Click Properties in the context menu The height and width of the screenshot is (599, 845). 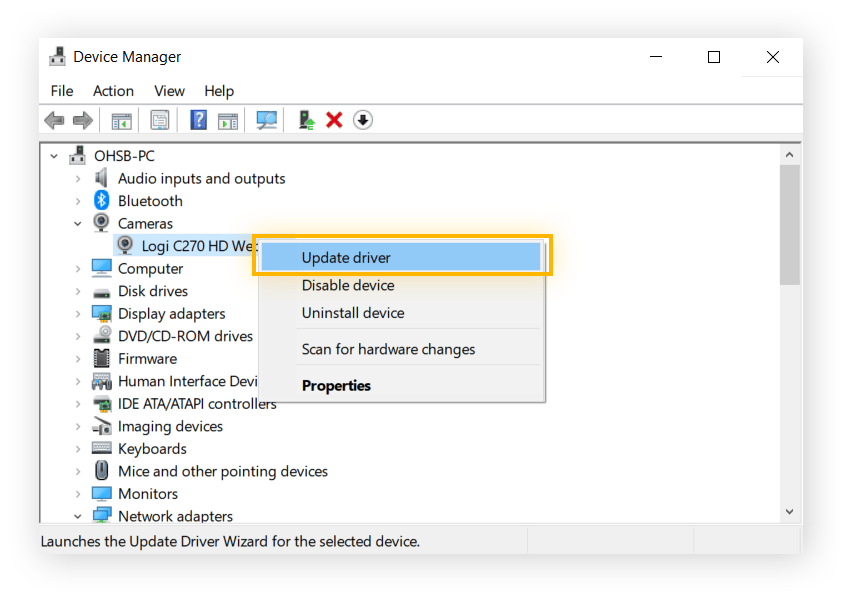[336, 386]
